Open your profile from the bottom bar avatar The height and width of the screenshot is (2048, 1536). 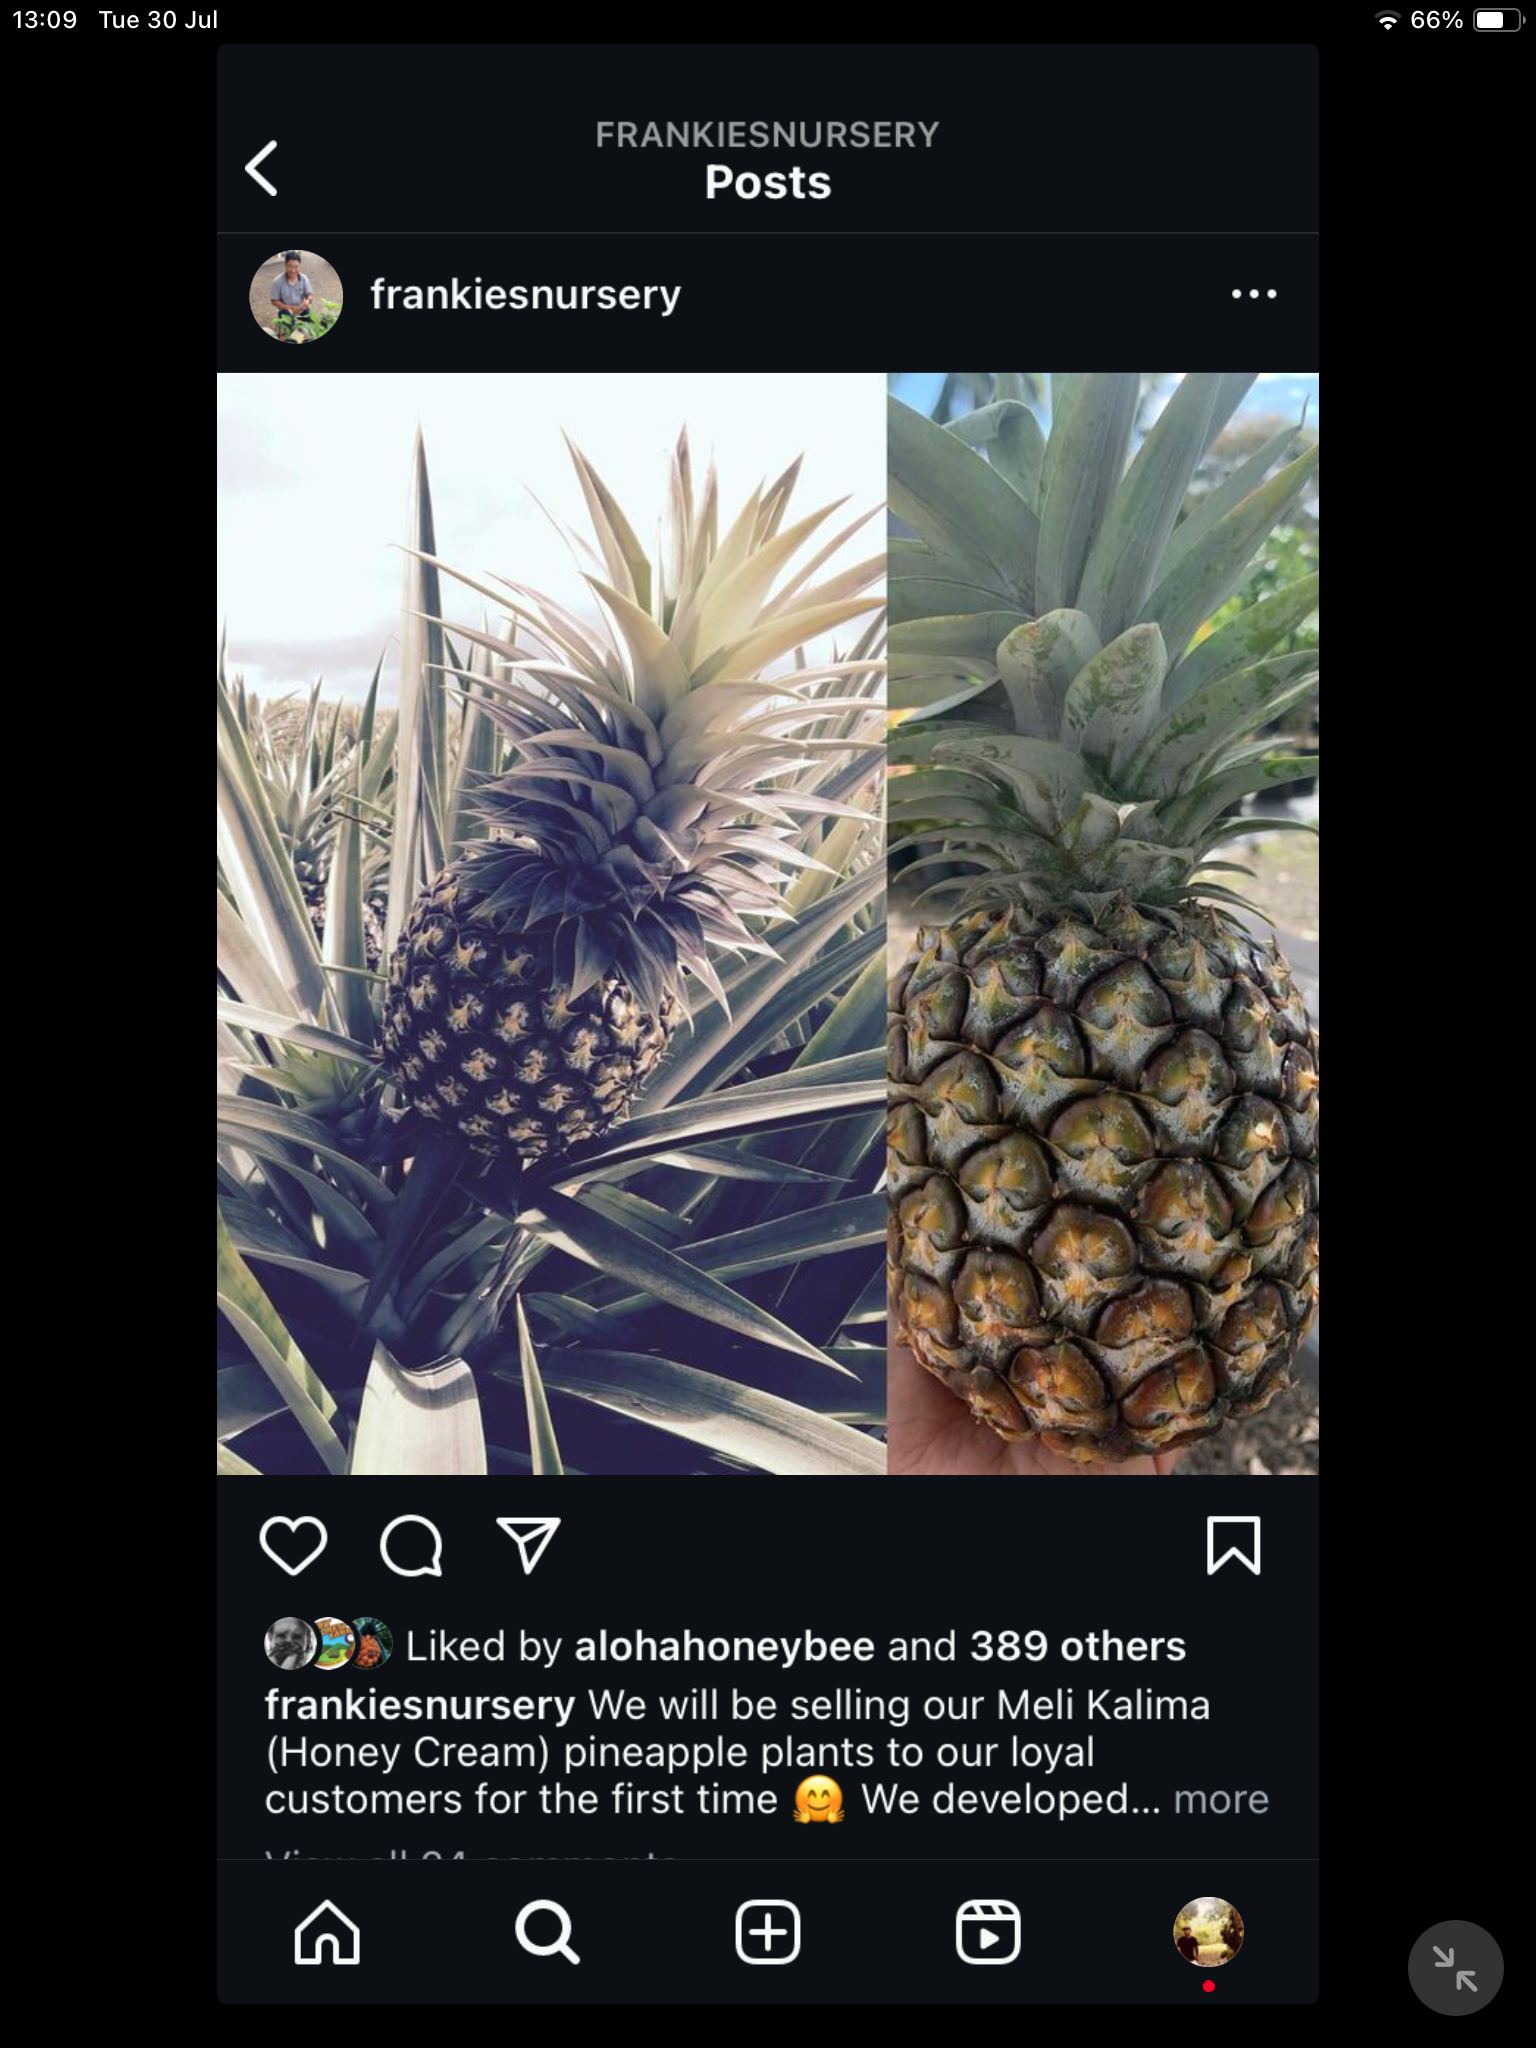[1208, 1932]
